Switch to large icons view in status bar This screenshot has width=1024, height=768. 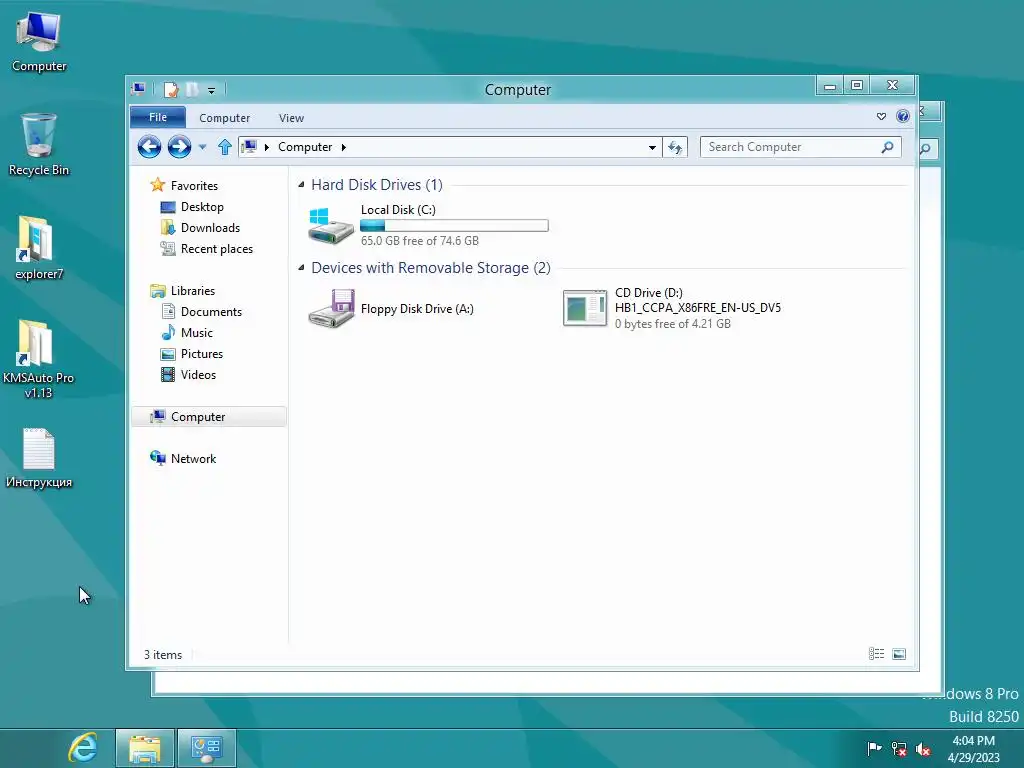(899, 654)
